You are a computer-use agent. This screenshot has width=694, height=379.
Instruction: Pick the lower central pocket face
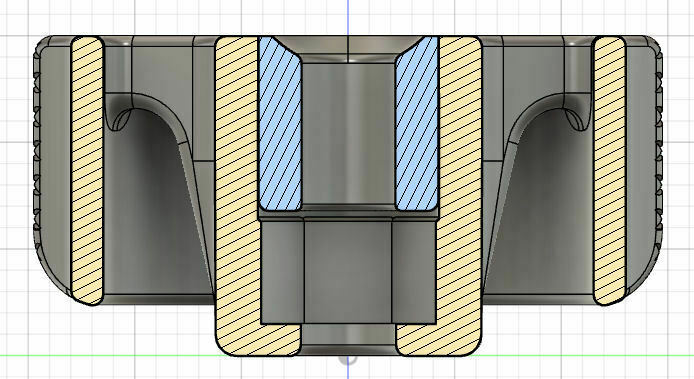(x=348, y=271)
